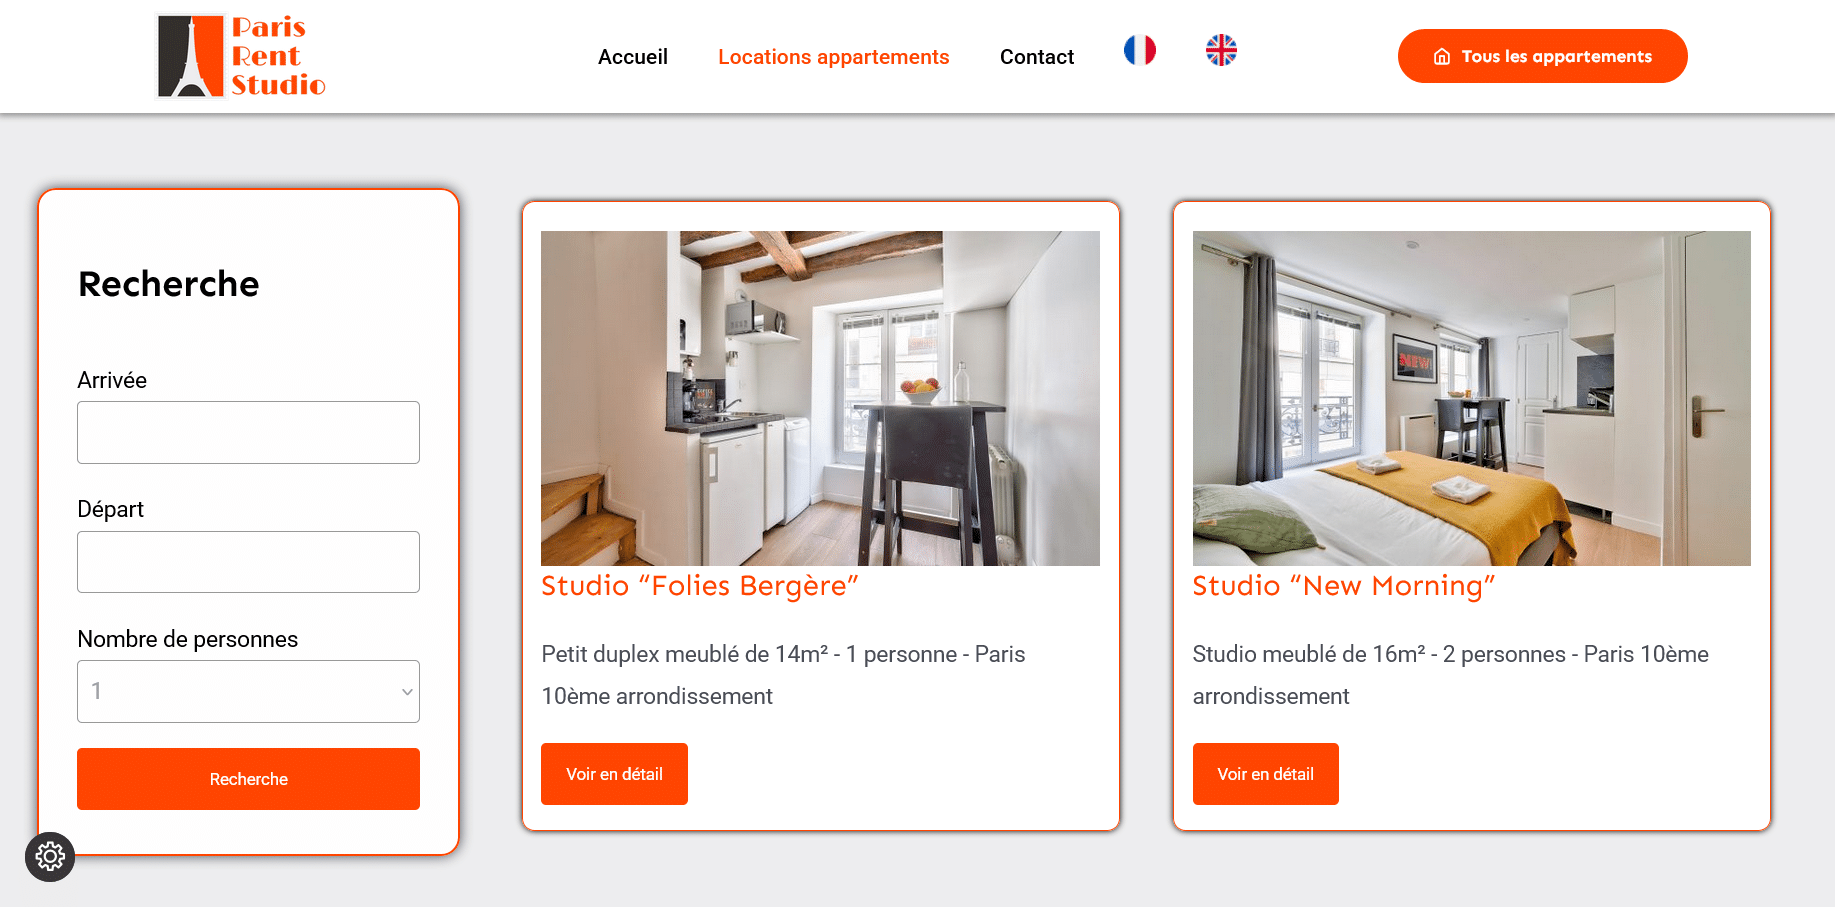Focus the Départ date field
1835x907 pixels.
pos(248,562)
